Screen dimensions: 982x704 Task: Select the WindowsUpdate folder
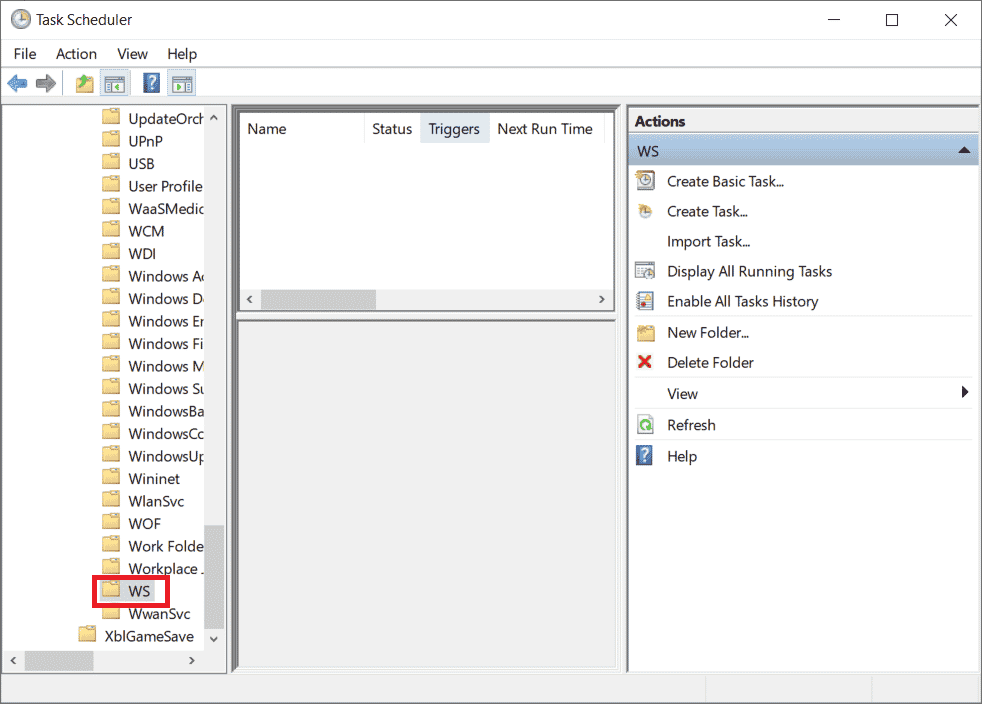[x=166, y=456]
